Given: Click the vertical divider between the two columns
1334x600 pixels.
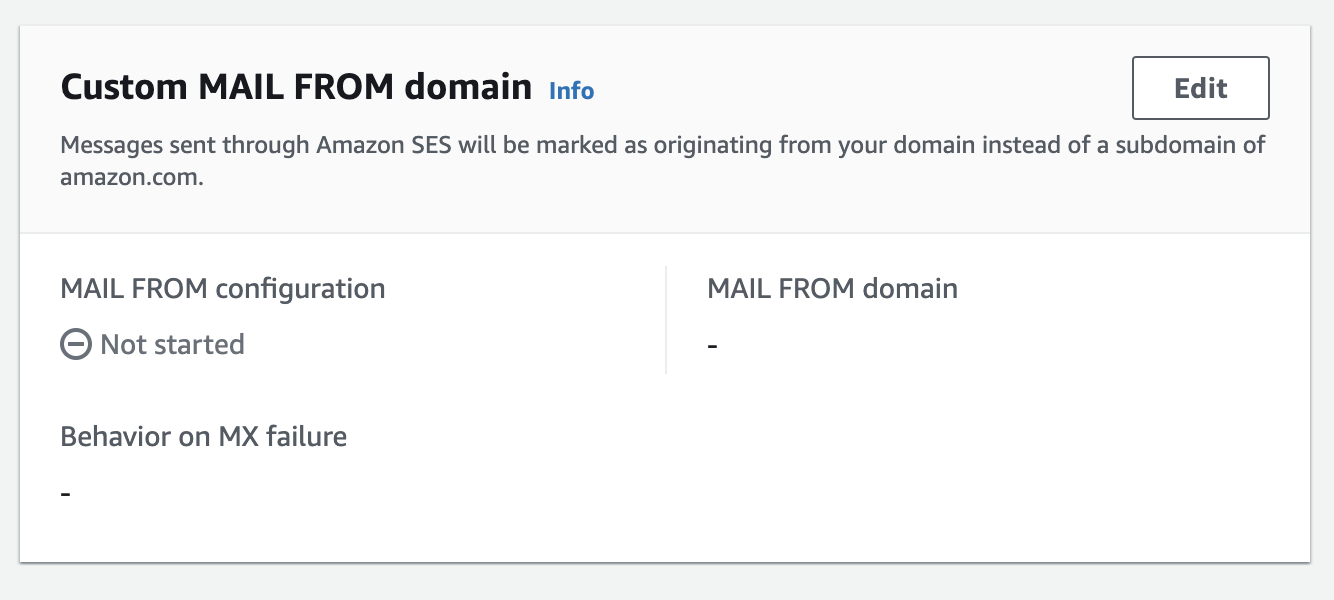Looking at the screenshot, I should [666, 320].
